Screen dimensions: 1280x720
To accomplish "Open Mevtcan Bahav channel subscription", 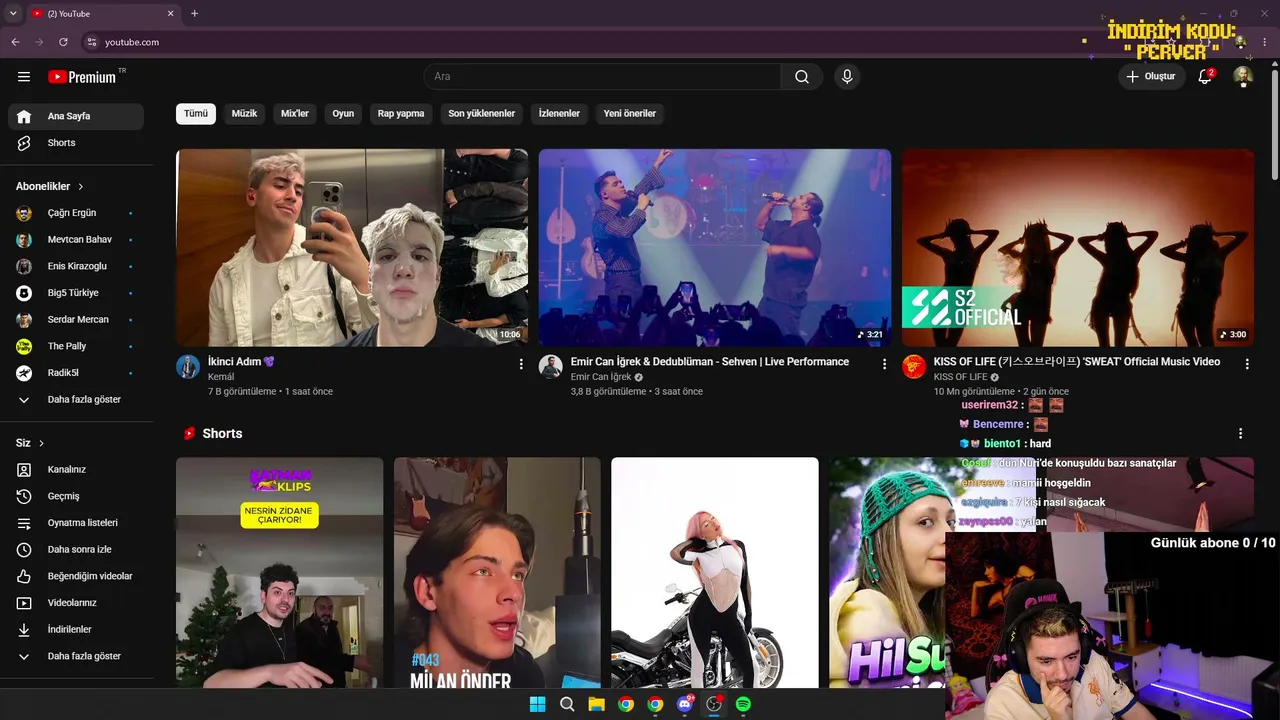I will (76, 240).
